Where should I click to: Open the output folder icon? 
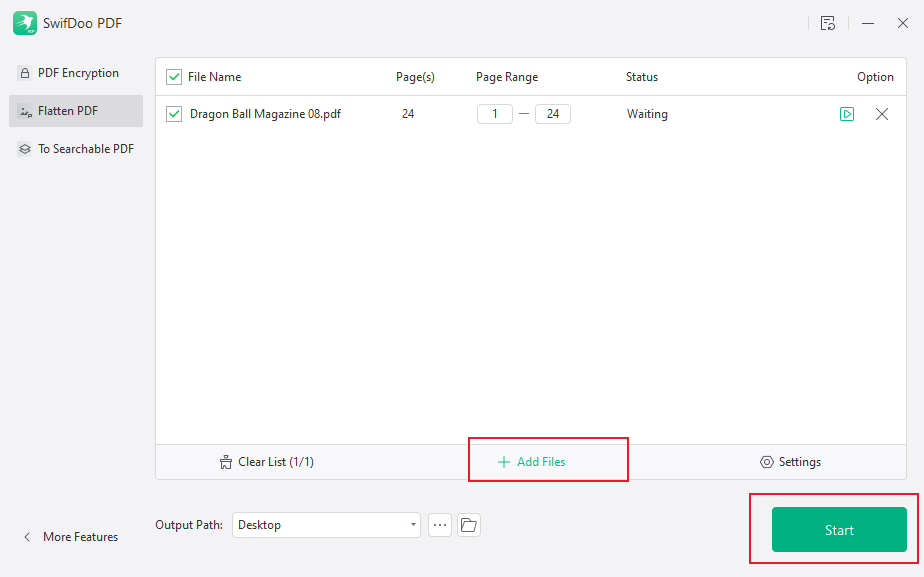pos(468,524)
